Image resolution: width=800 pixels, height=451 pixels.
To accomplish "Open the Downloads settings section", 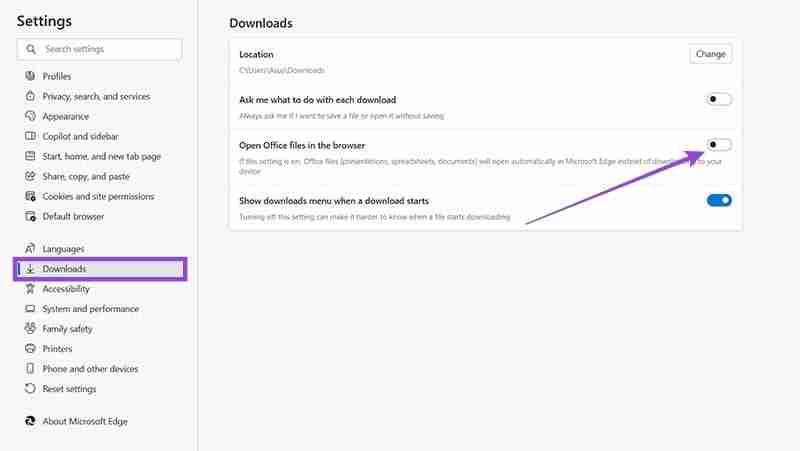I will point(100,269).
